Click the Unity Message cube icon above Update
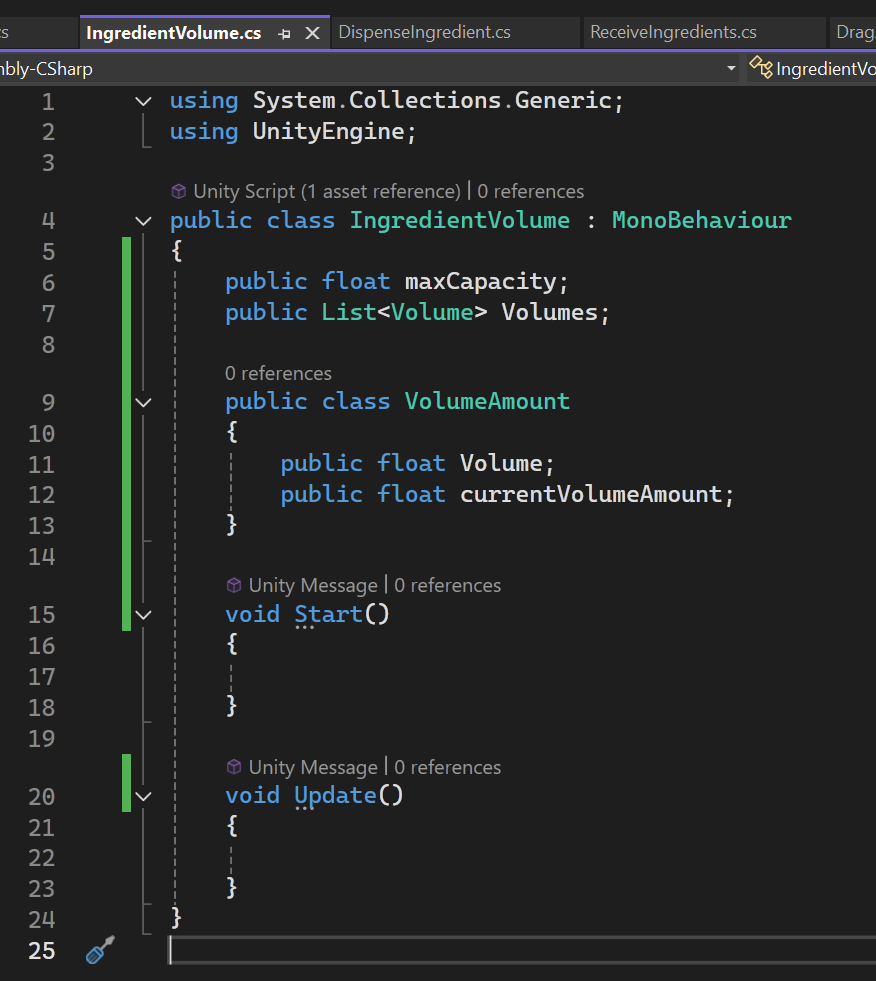Viewport: 876px width, 981px height. 234,767
